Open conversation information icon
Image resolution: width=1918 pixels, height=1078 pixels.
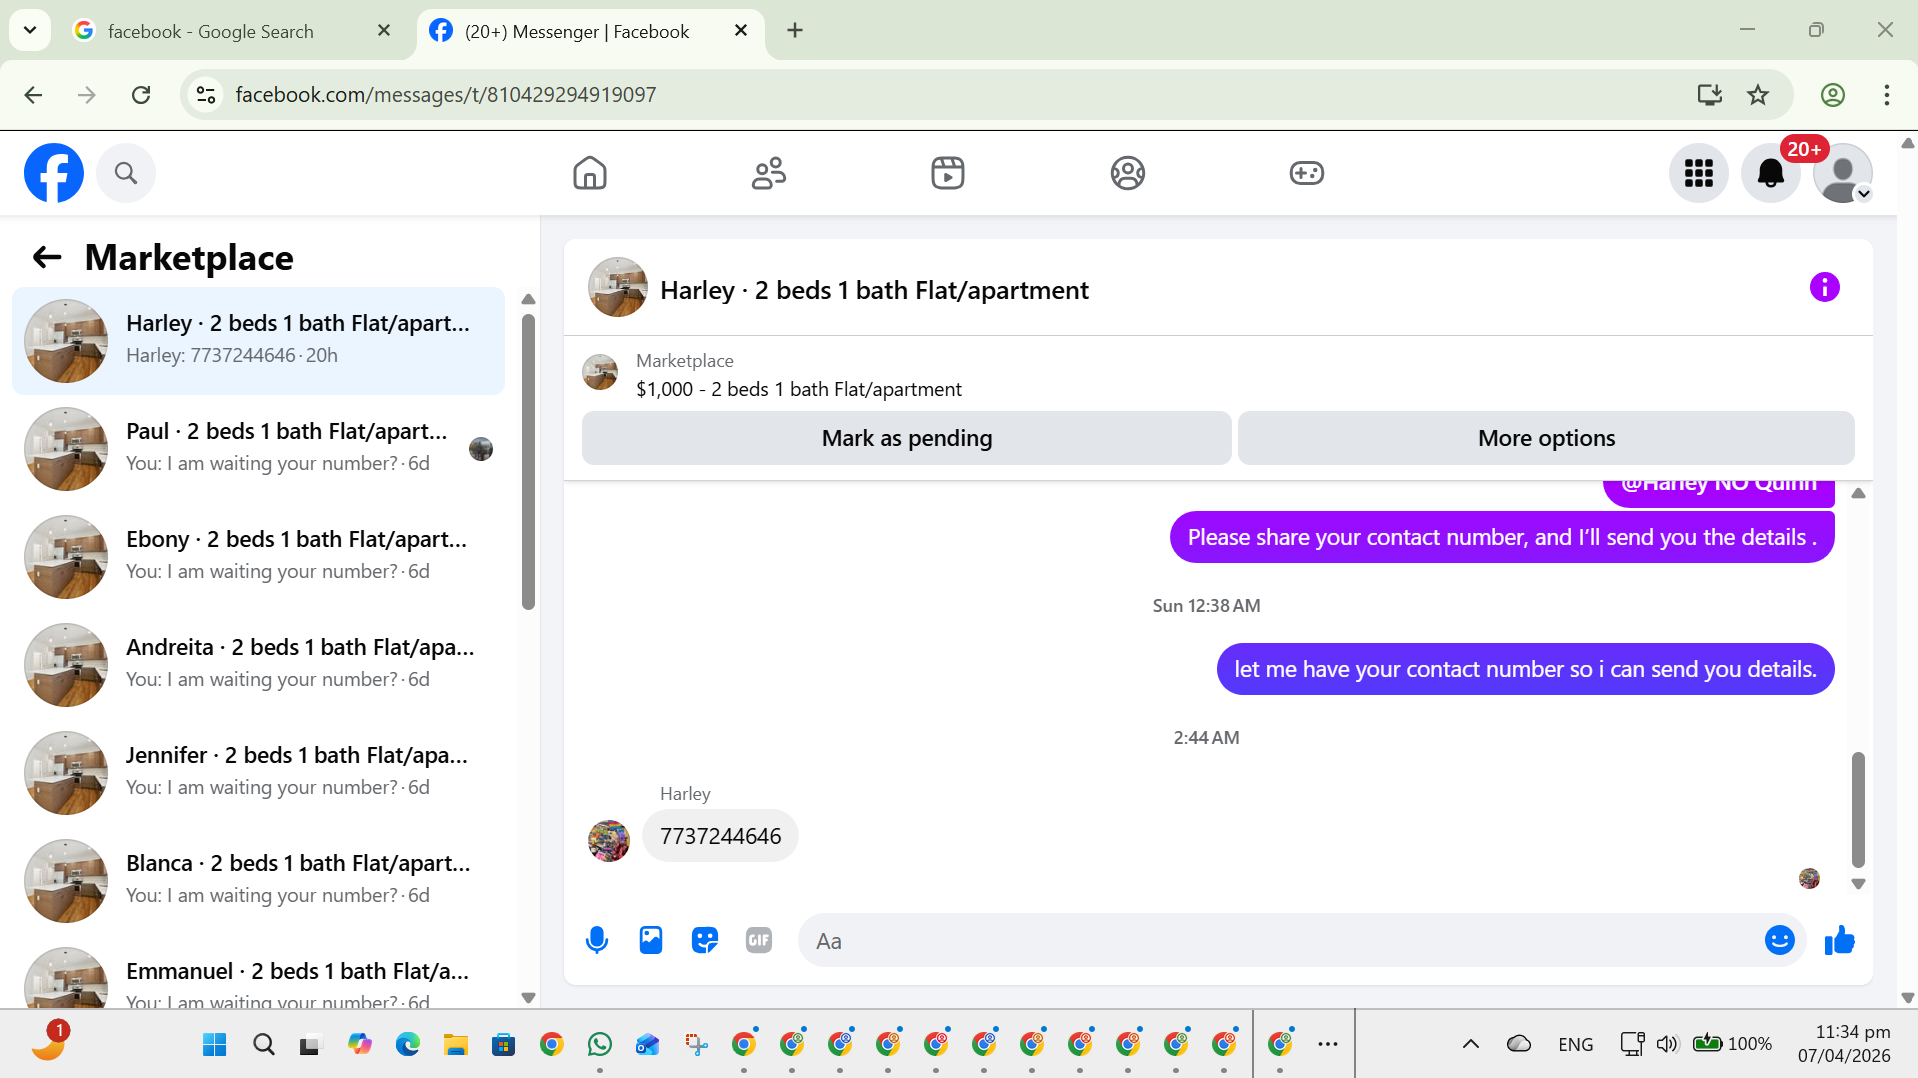tap(1825, 288)
